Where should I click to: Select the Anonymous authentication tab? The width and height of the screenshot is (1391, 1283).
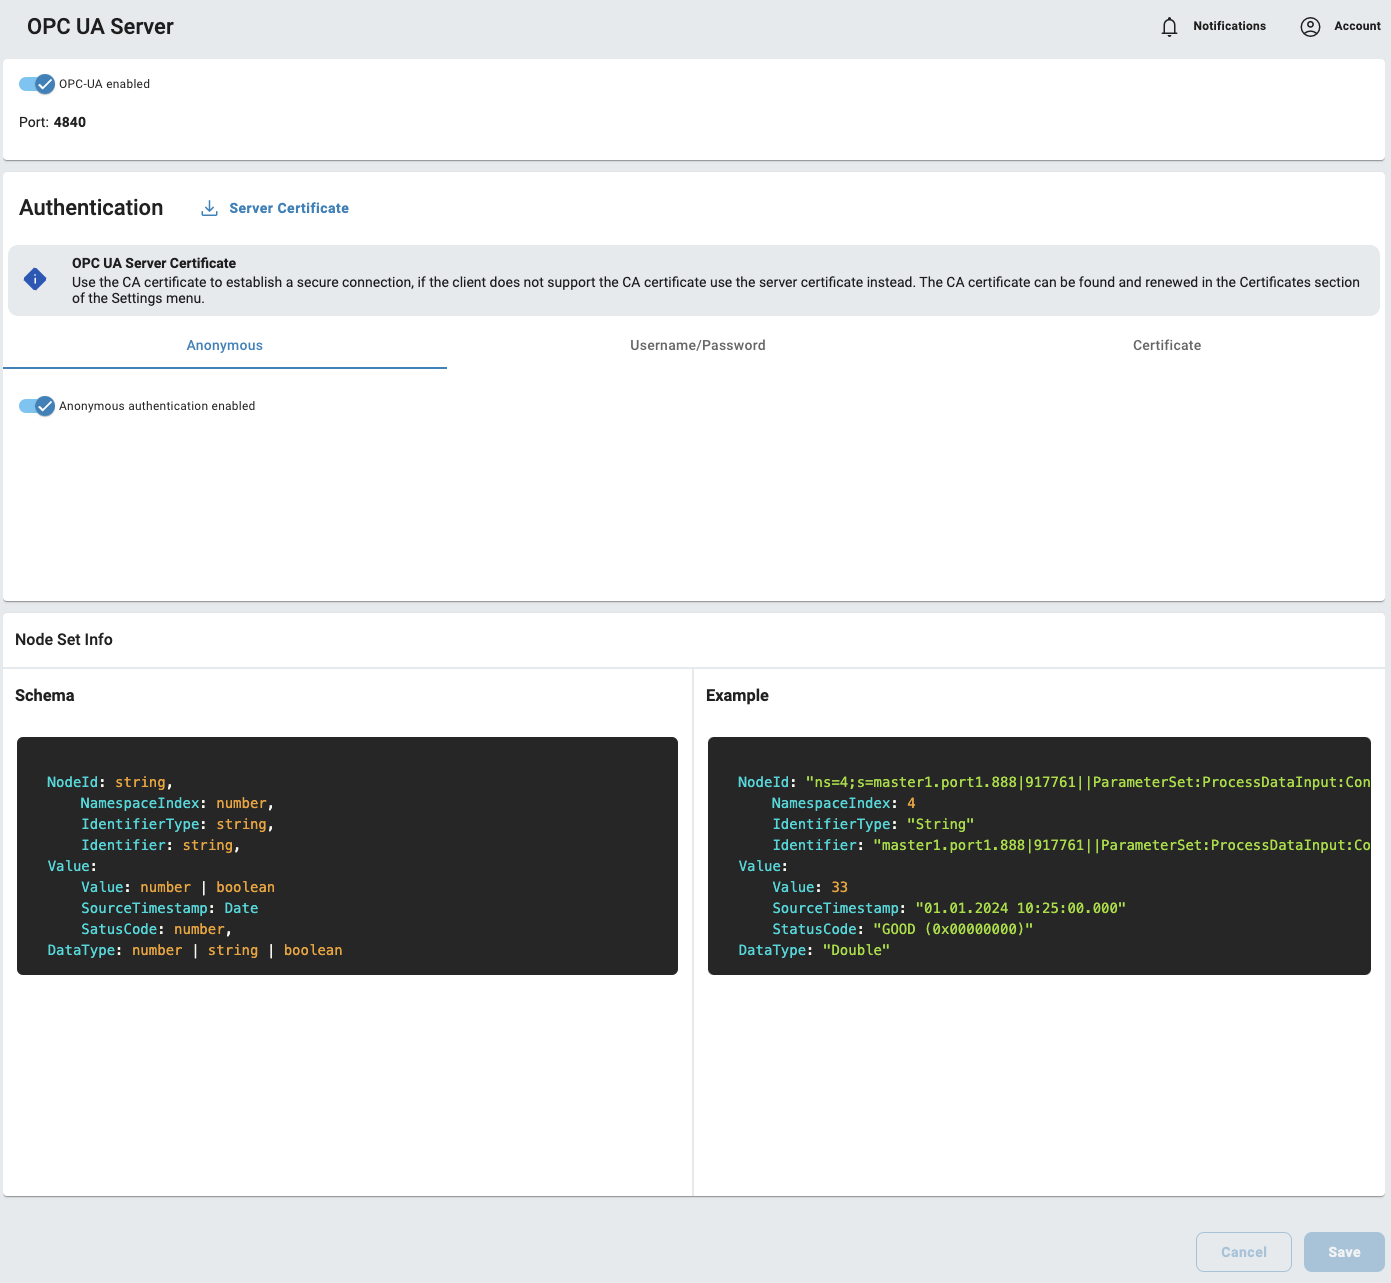[225, 345]
